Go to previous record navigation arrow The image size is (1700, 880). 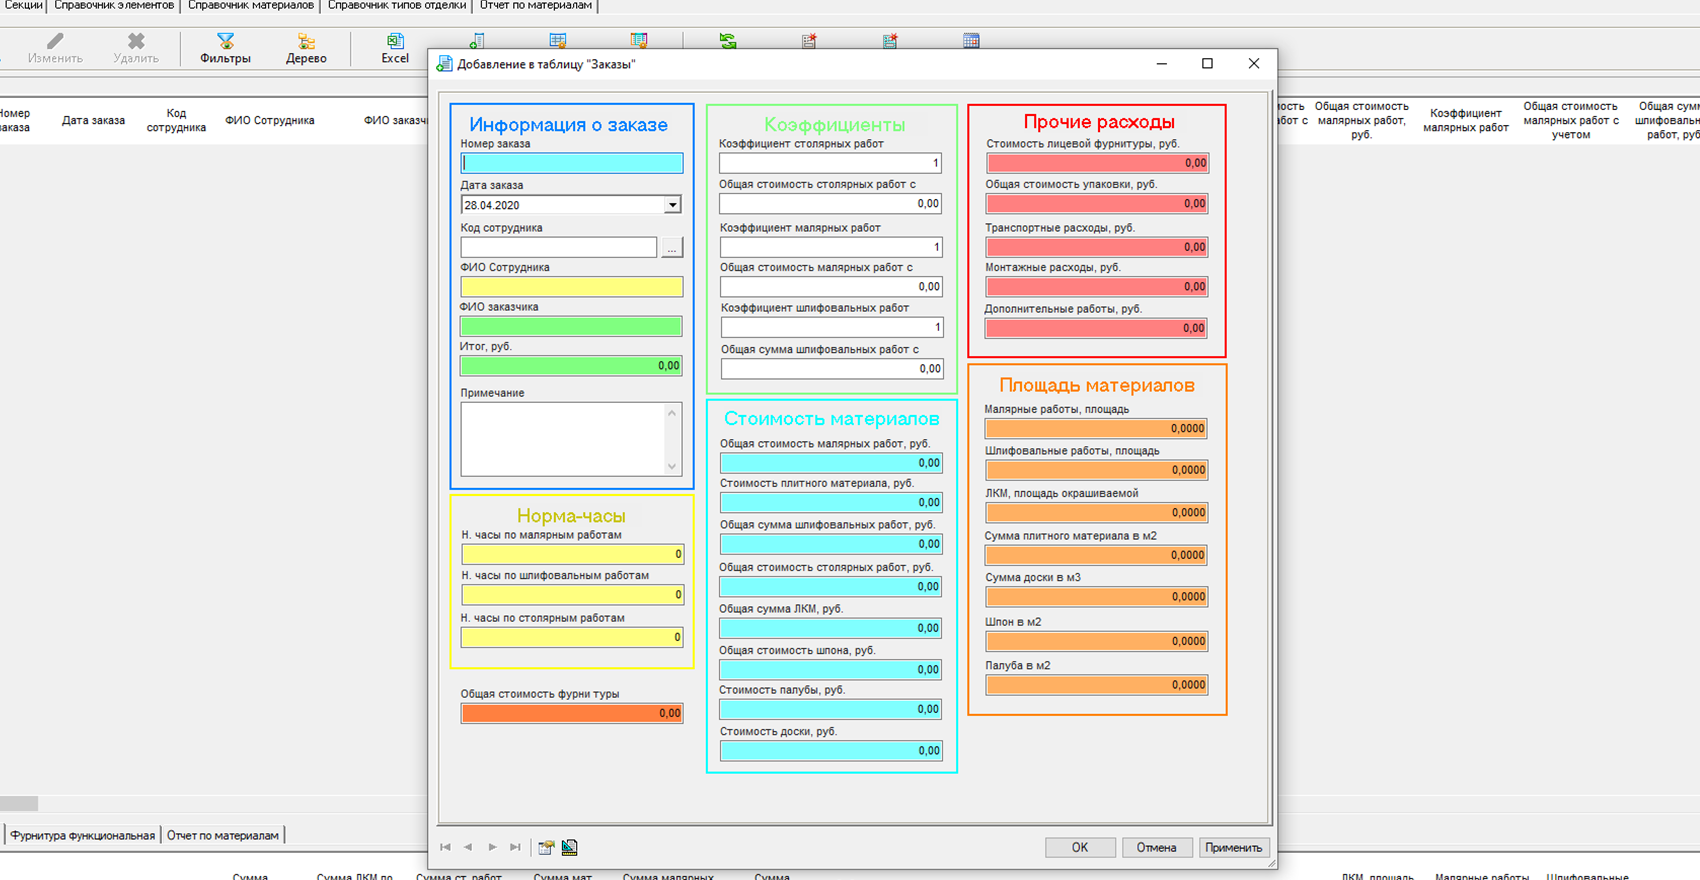[468, 847]
